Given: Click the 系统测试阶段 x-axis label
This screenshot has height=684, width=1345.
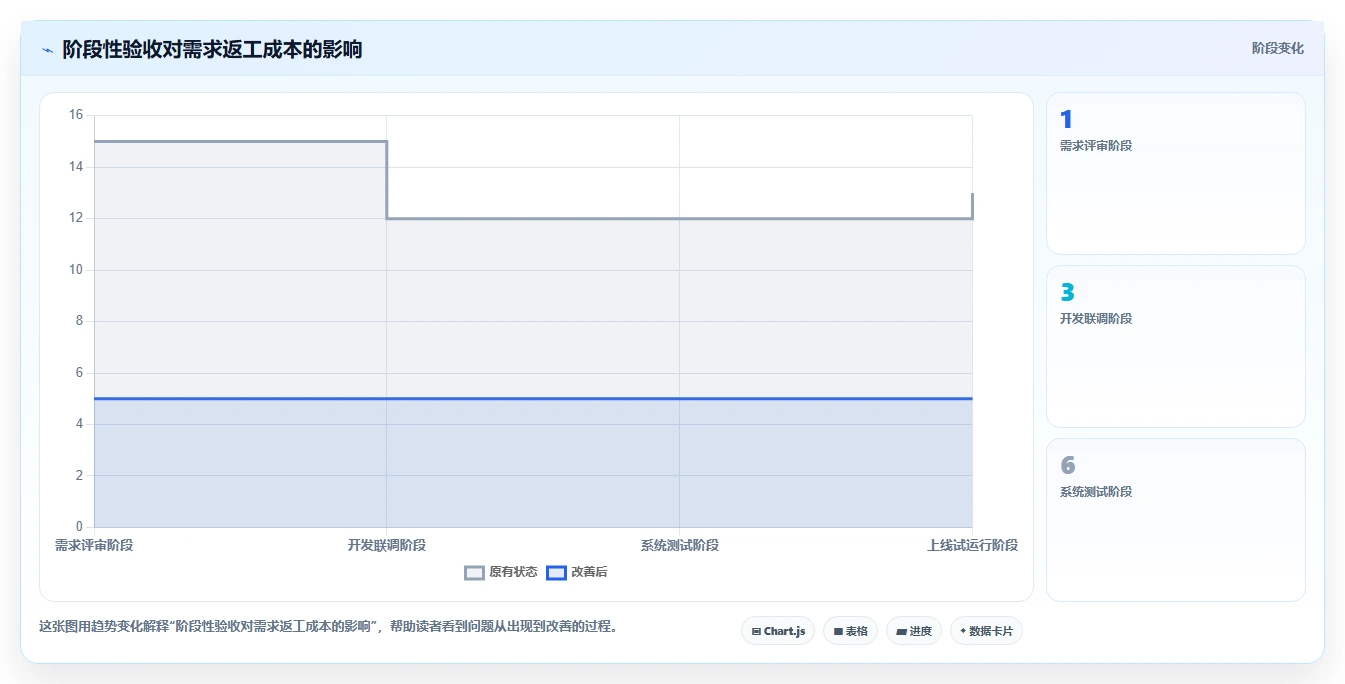Looking at the screenshot, I should [680, 545].
